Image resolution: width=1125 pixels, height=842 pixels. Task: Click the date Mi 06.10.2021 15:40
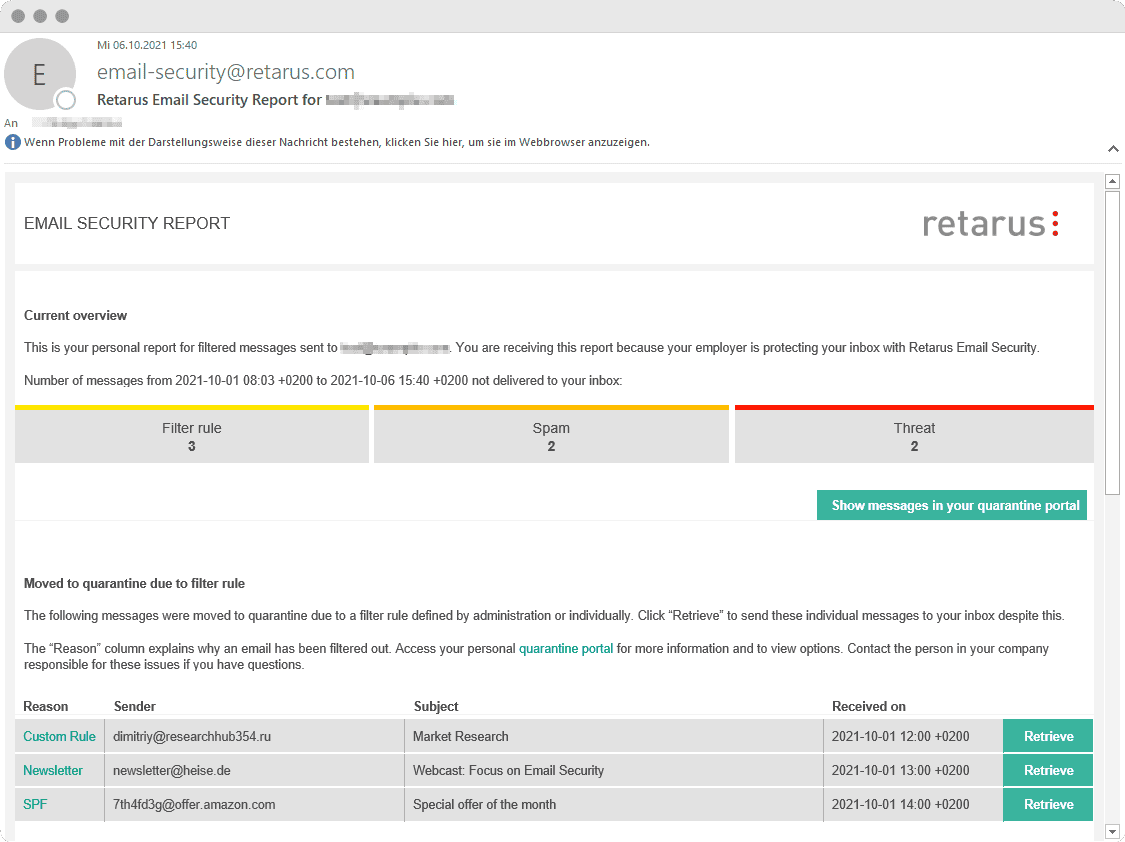click(147, 45)
